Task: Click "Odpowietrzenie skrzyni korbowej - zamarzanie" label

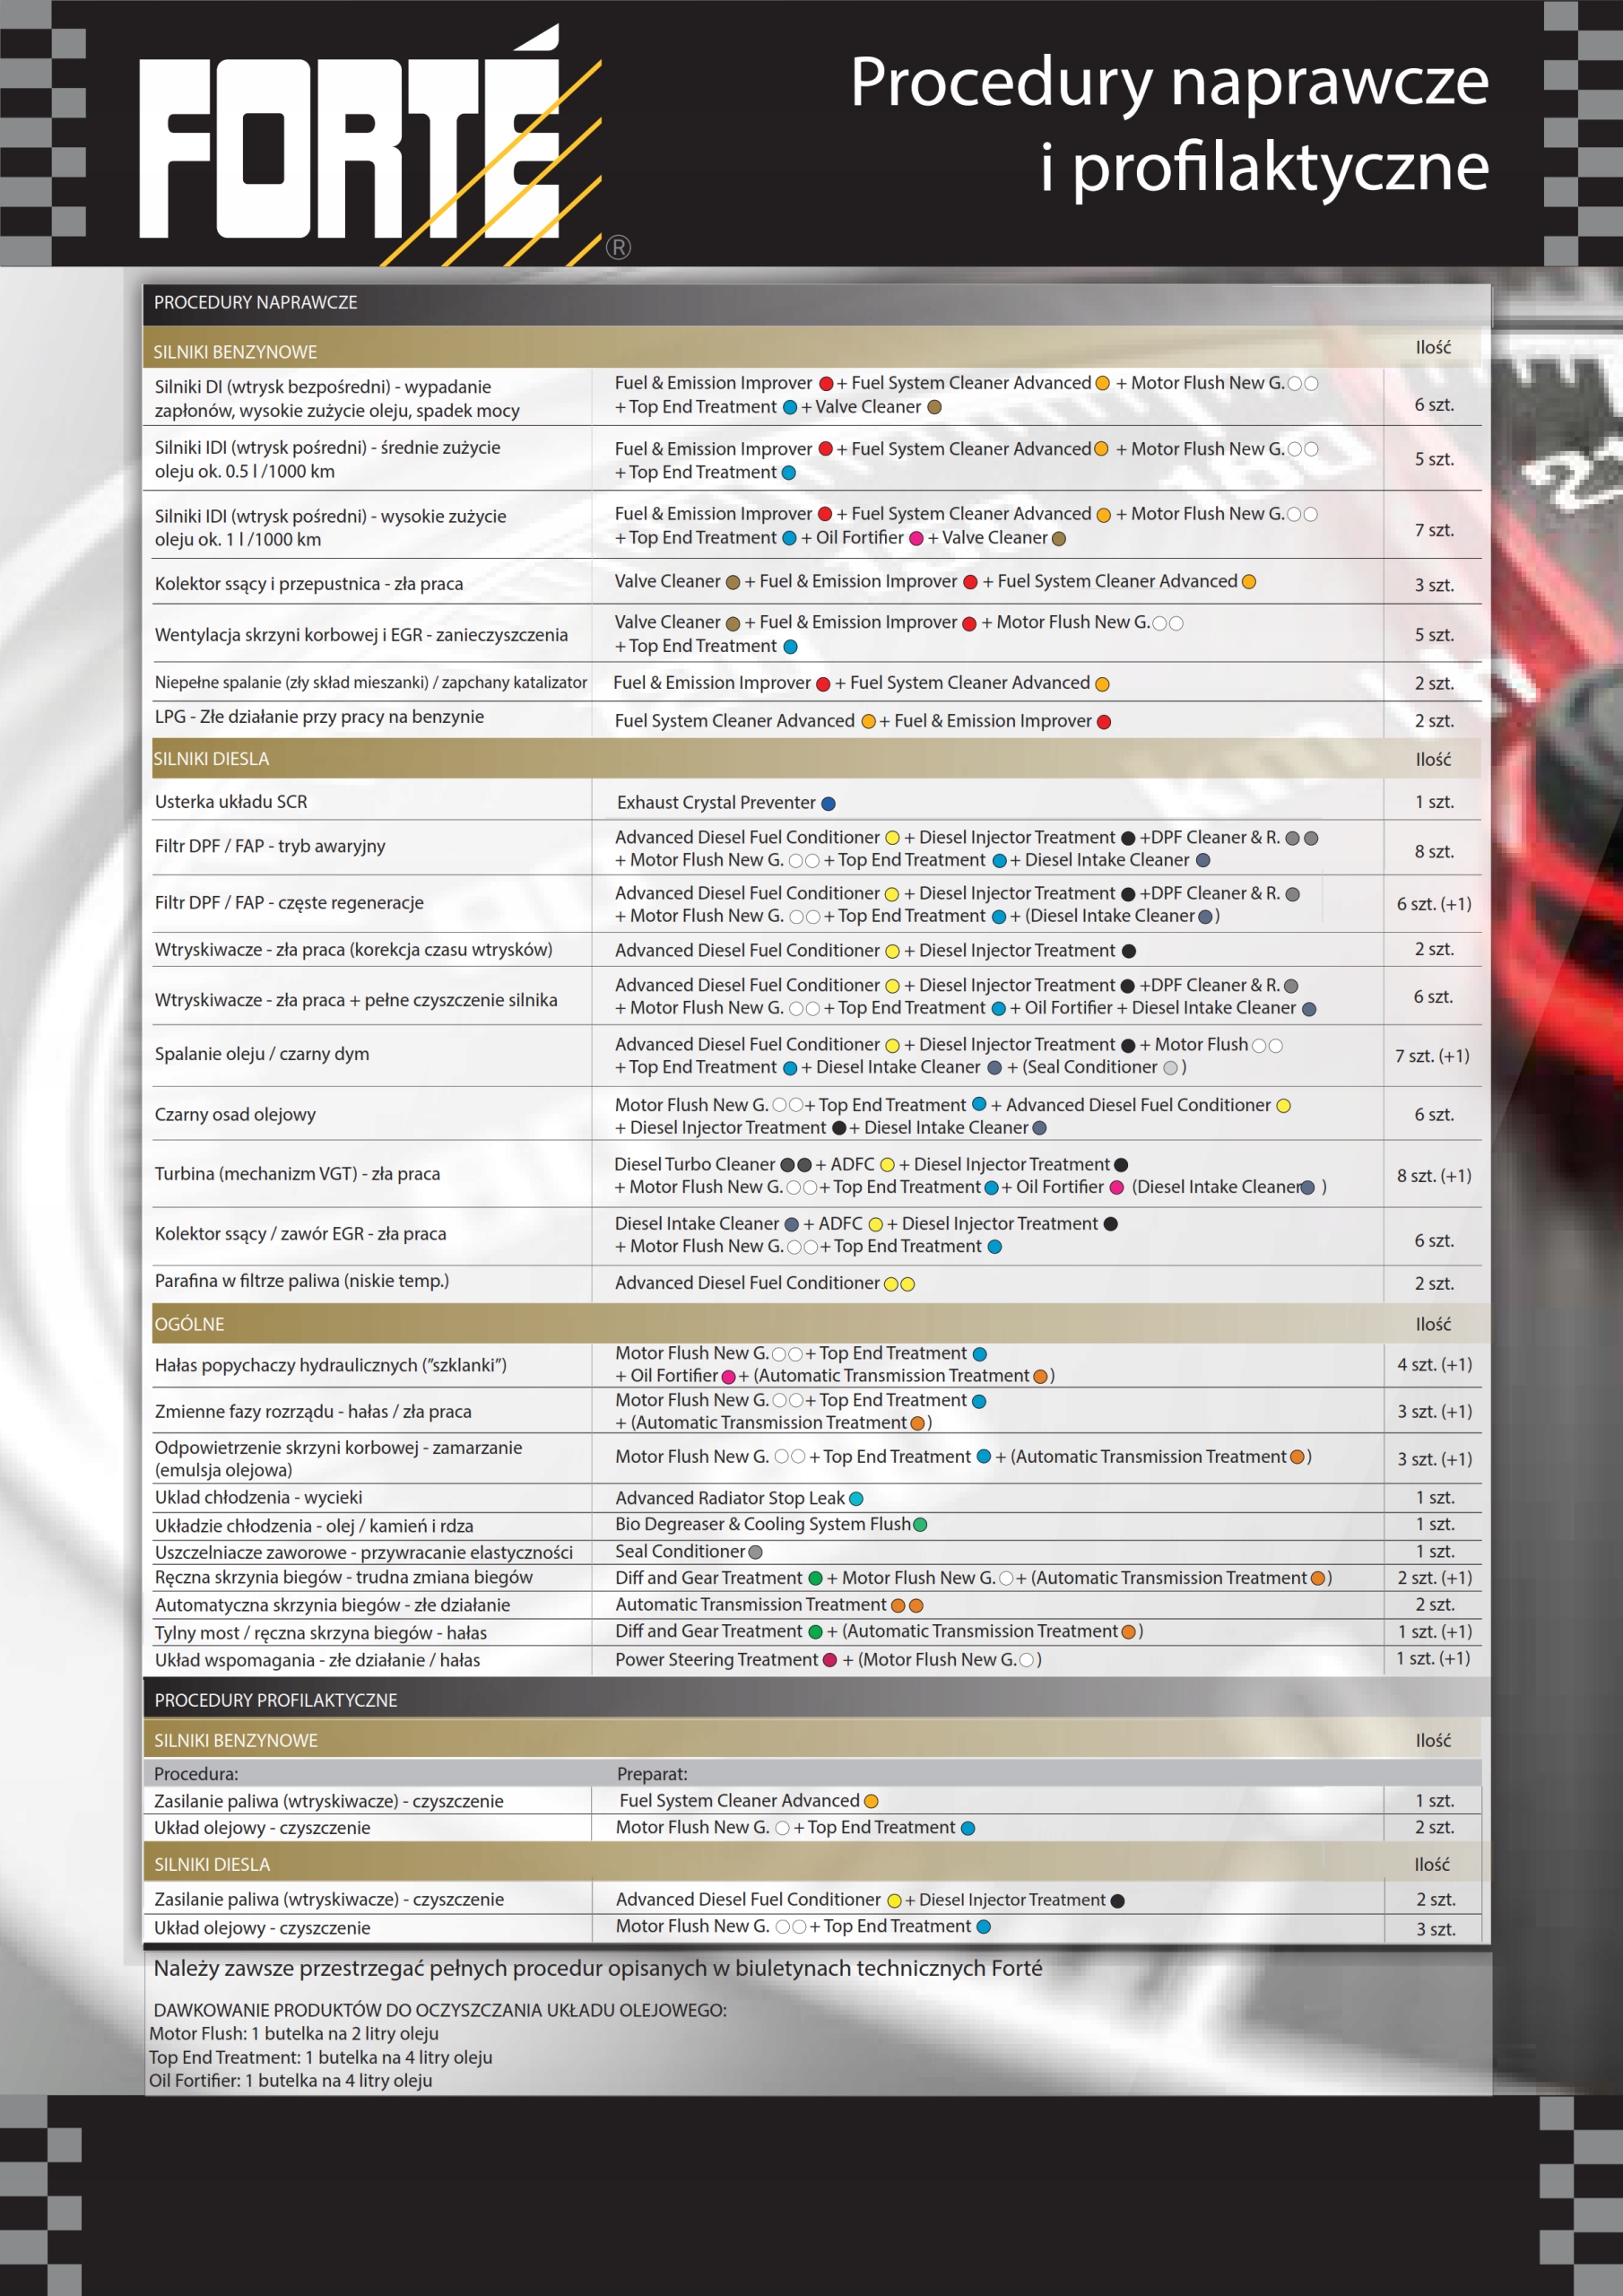Action: coord(338,1459)
